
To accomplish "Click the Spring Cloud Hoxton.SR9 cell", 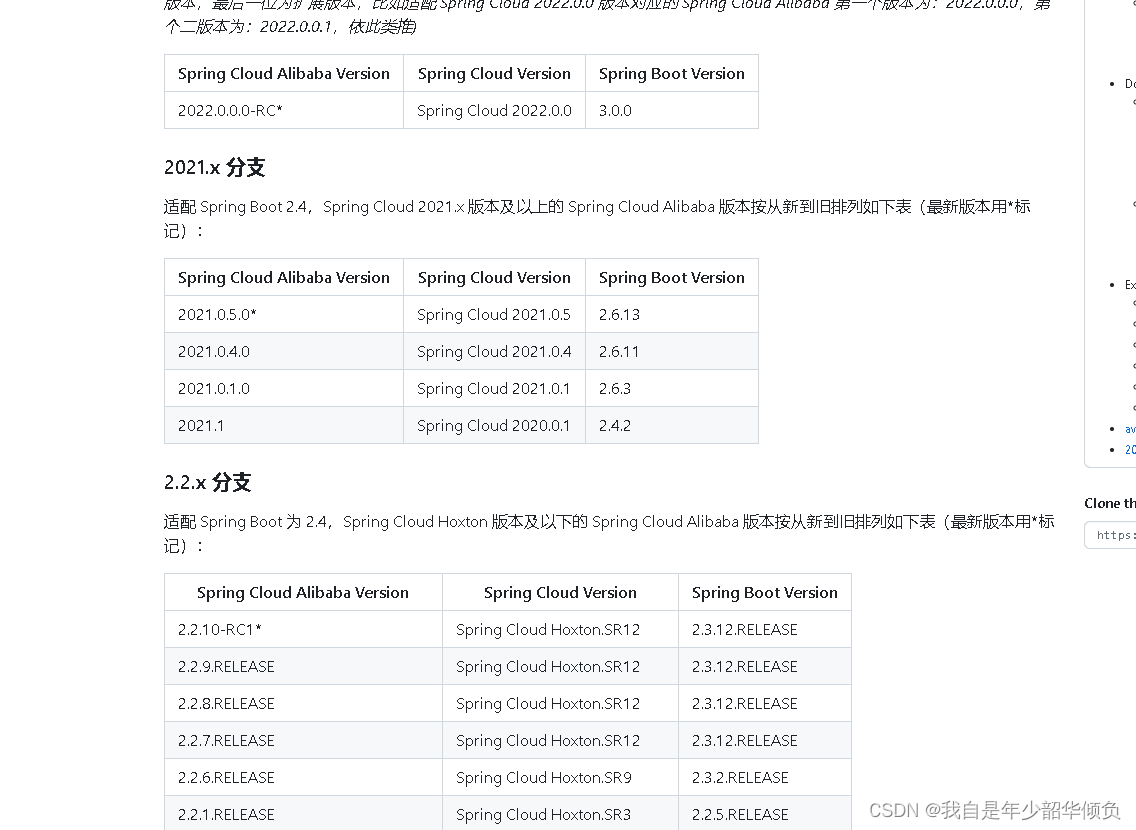I will tap(560, 777).
